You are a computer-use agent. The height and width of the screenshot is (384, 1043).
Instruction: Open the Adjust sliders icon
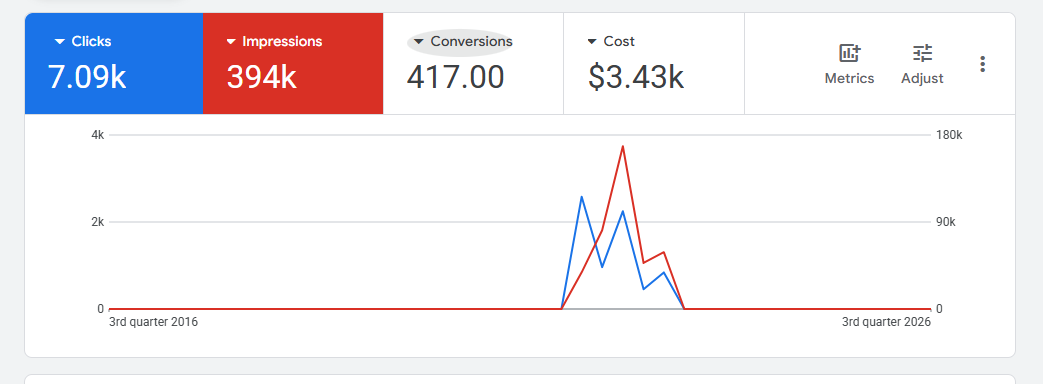tap(923, 53)
